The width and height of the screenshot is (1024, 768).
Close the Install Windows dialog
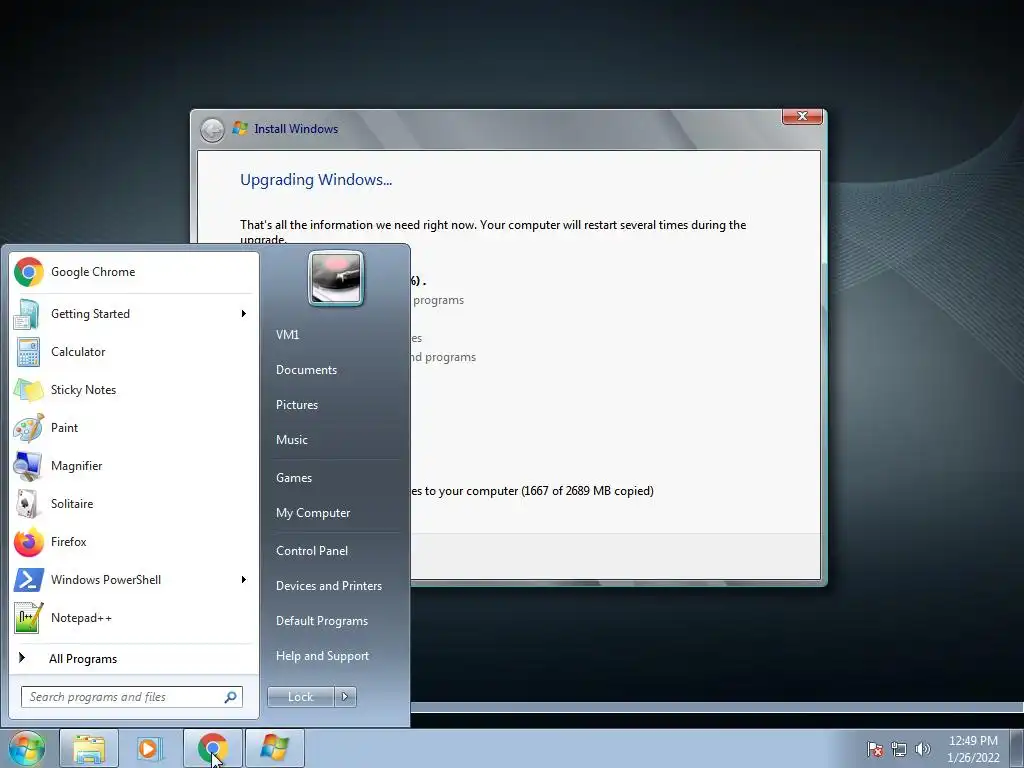[802, 116]
